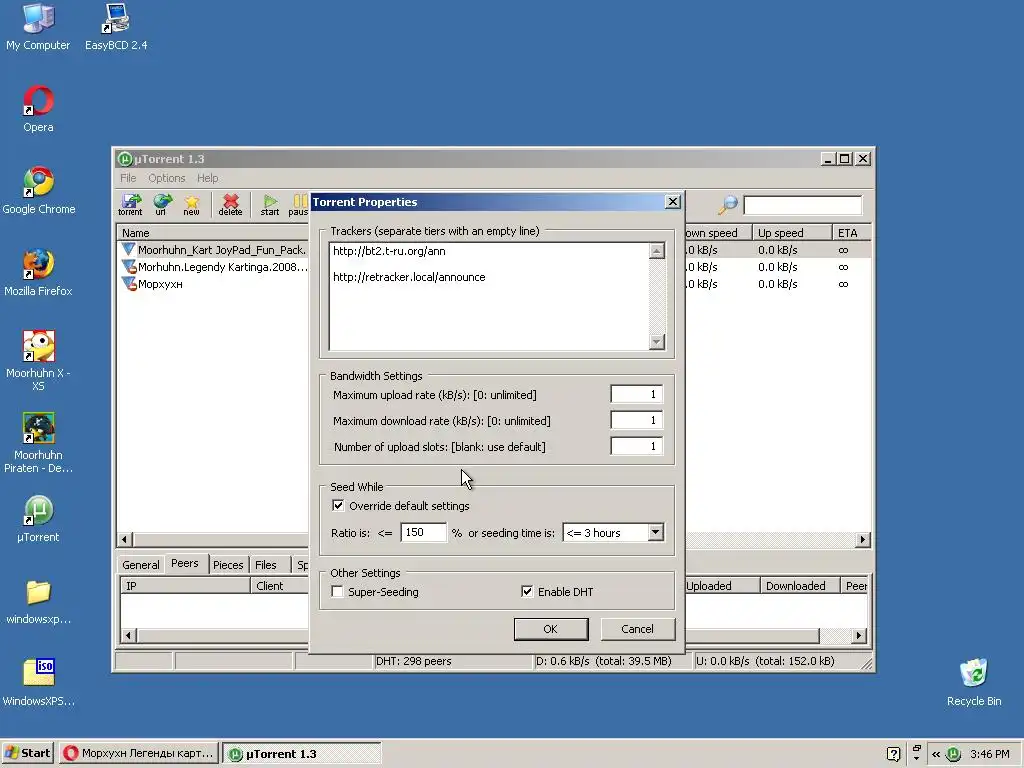Select windowsxp folder desktop icon
The height and width of the screenshot is (768, 1024).
coord(38,601)
